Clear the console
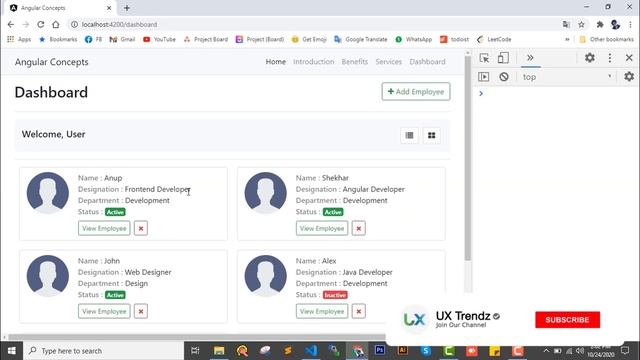 [504, 77]
